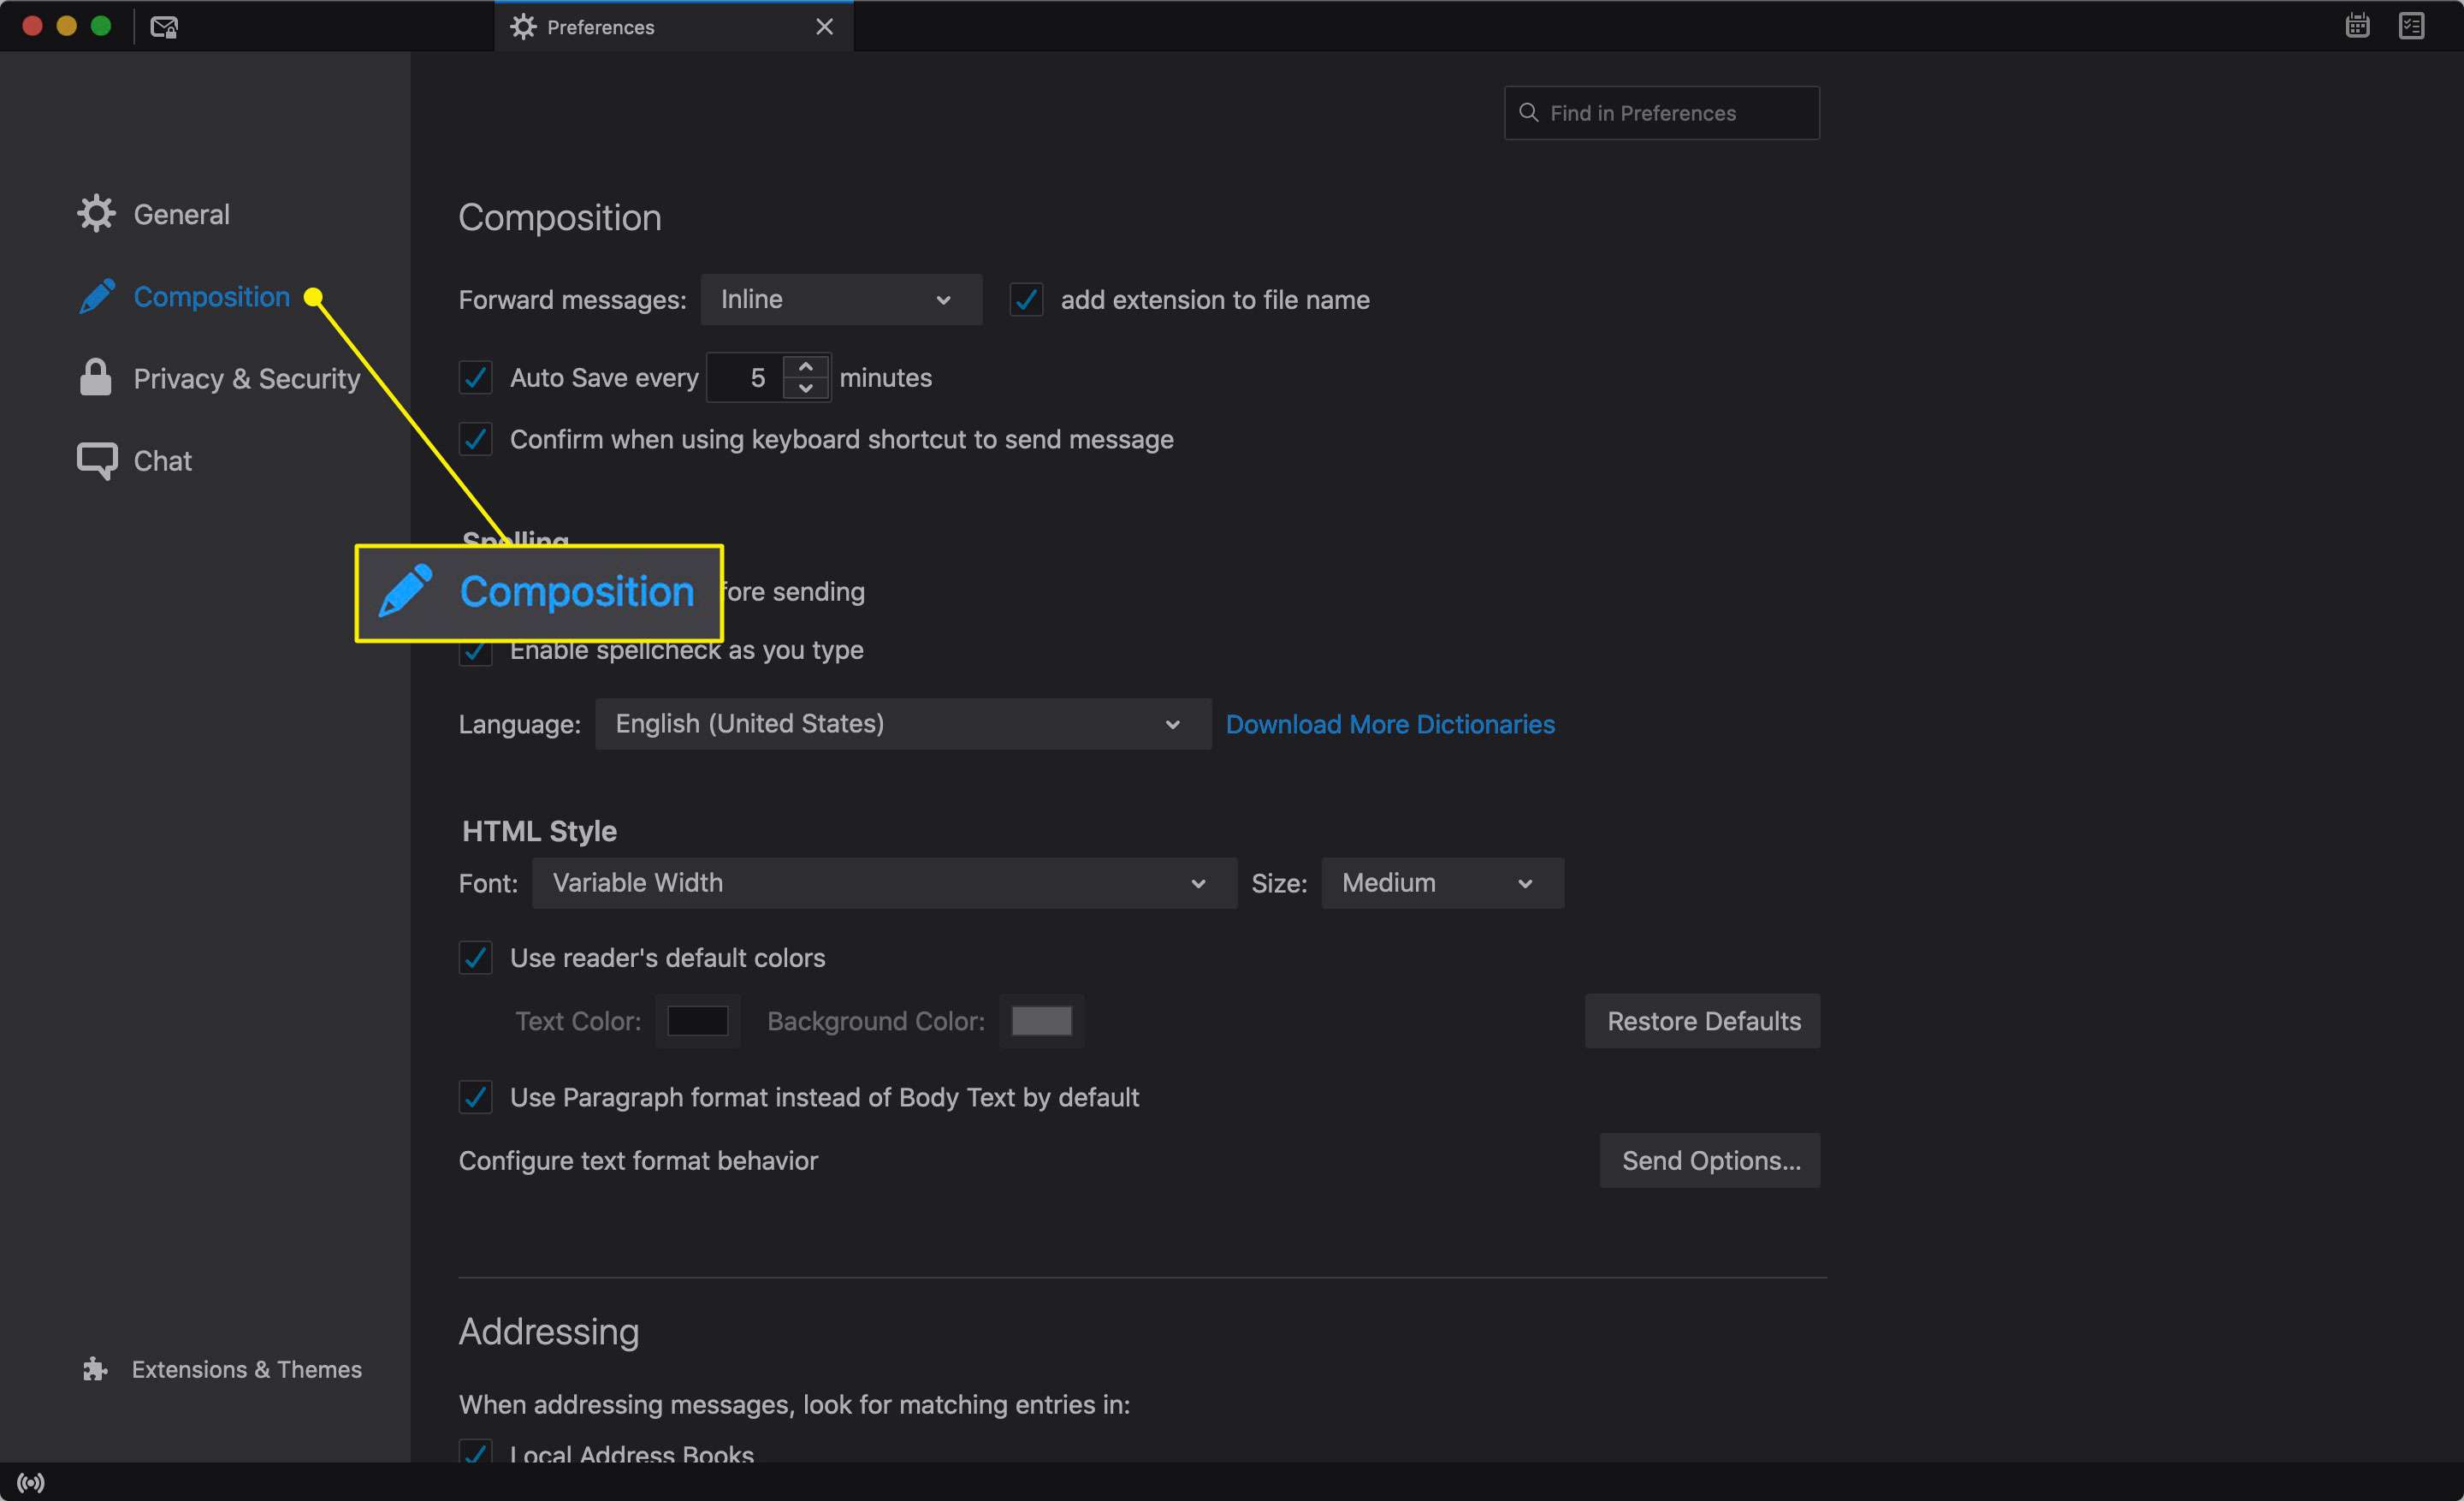This screenshot has height=1501, width=2464.
Task: Open General preferences tab
Action: [181, 213]
